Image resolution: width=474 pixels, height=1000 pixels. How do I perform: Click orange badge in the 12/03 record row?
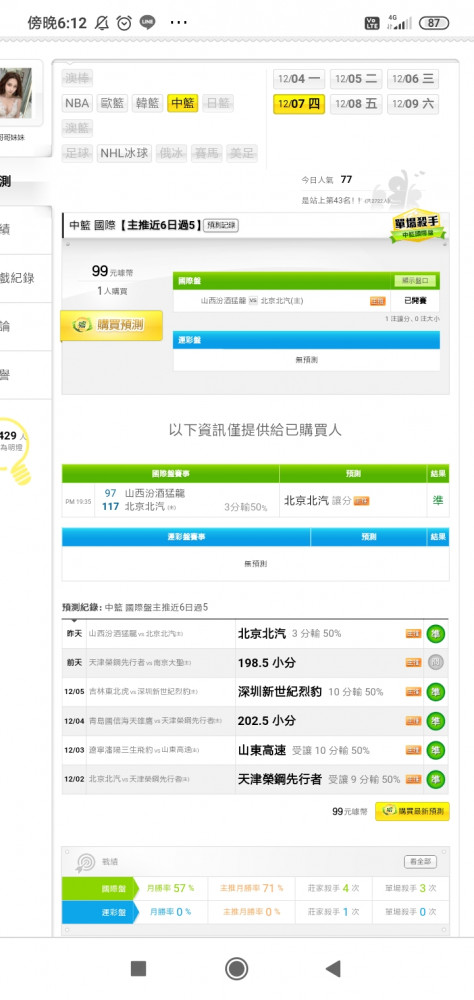(413, 751)
